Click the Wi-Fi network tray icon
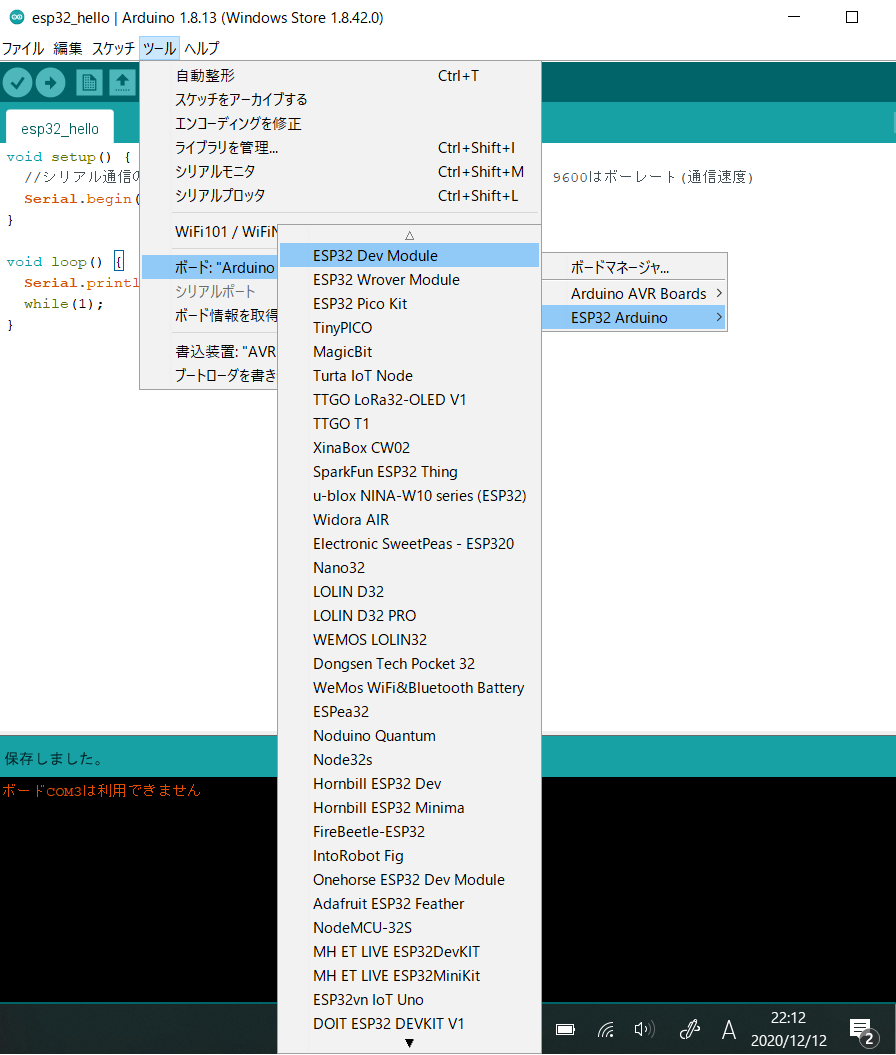 click(605, 1029)
